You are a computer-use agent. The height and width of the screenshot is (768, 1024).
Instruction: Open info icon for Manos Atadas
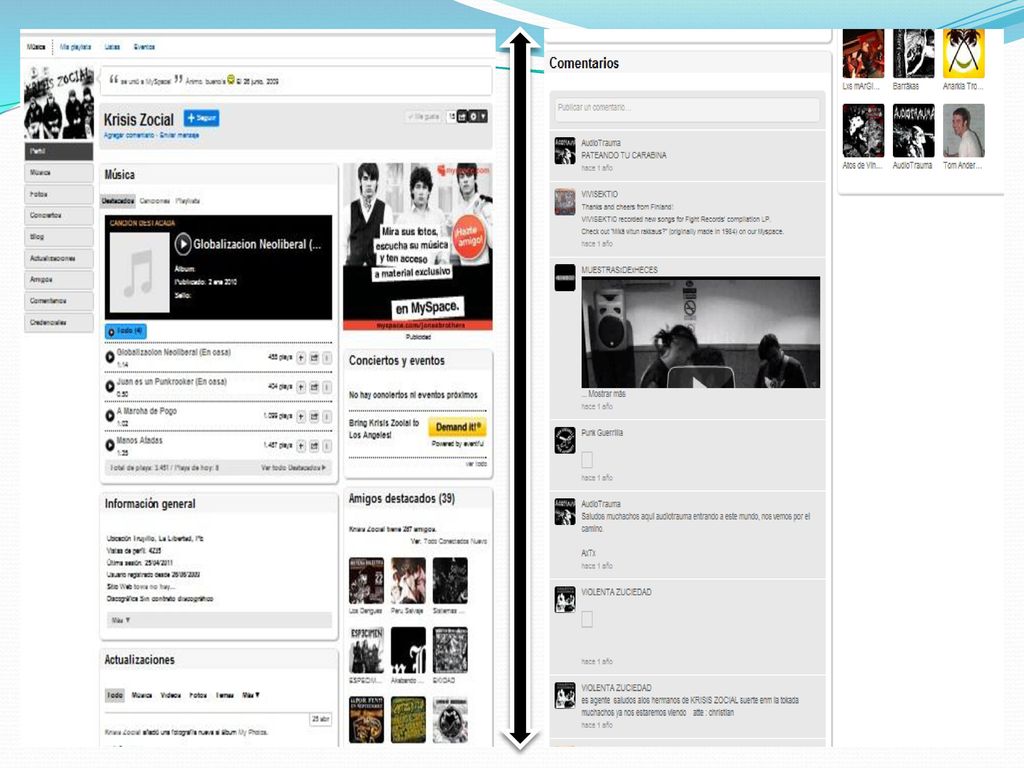(327, 446)
